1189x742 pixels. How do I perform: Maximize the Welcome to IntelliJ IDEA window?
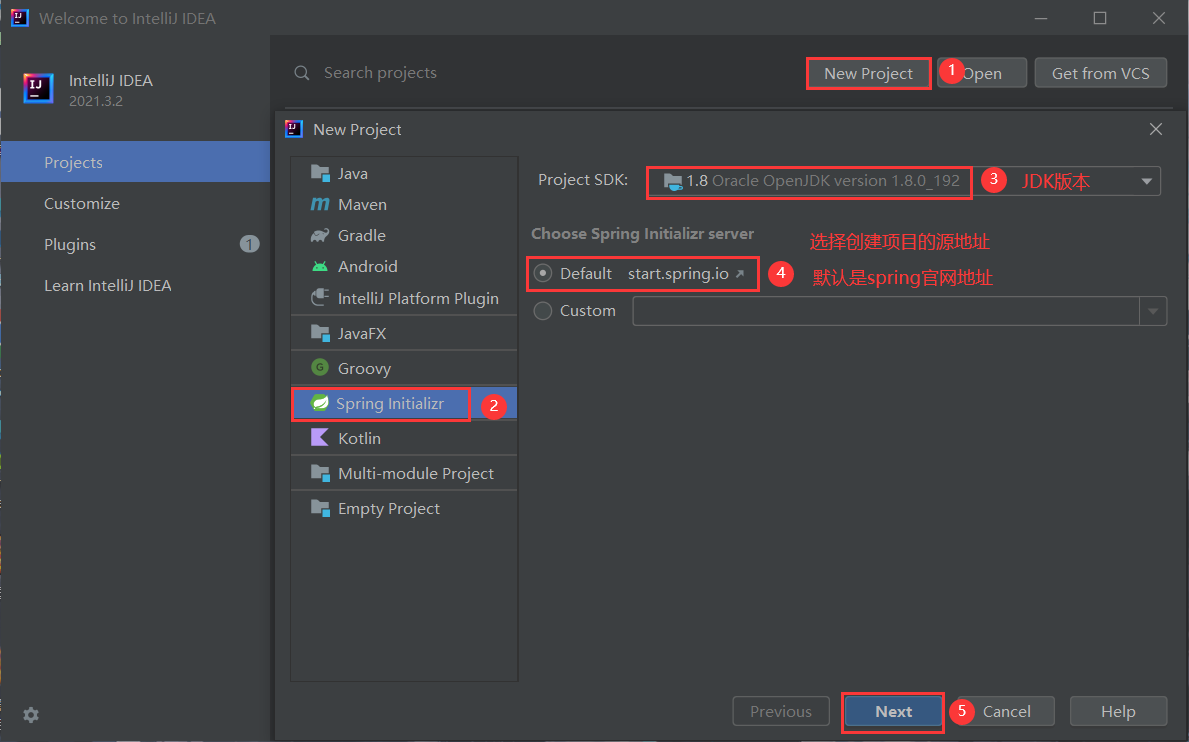point(1100,18)
